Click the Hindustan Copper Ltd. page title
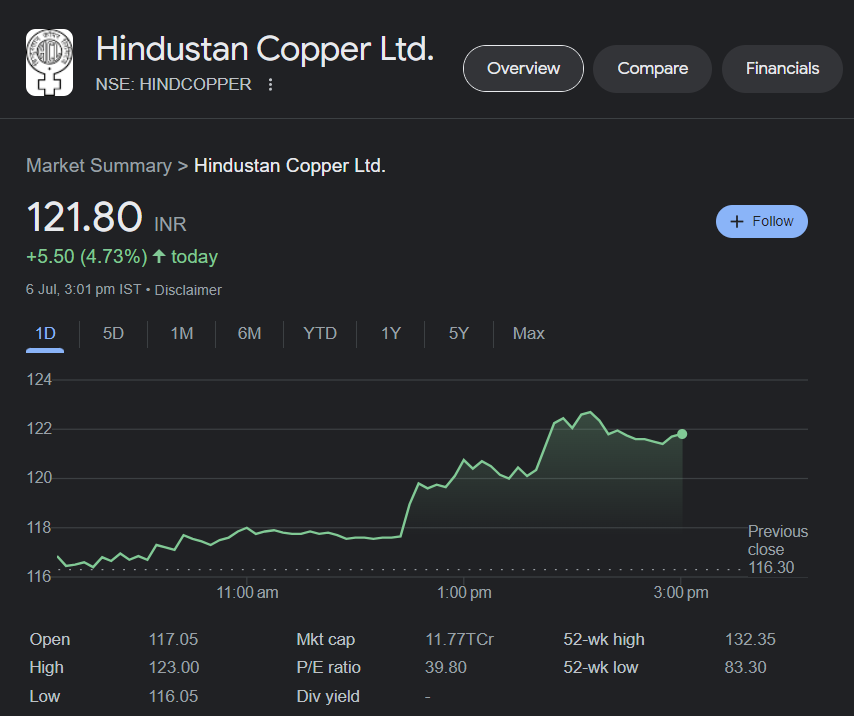This screenshot has width=854, height=716. (x=265, y=49)
